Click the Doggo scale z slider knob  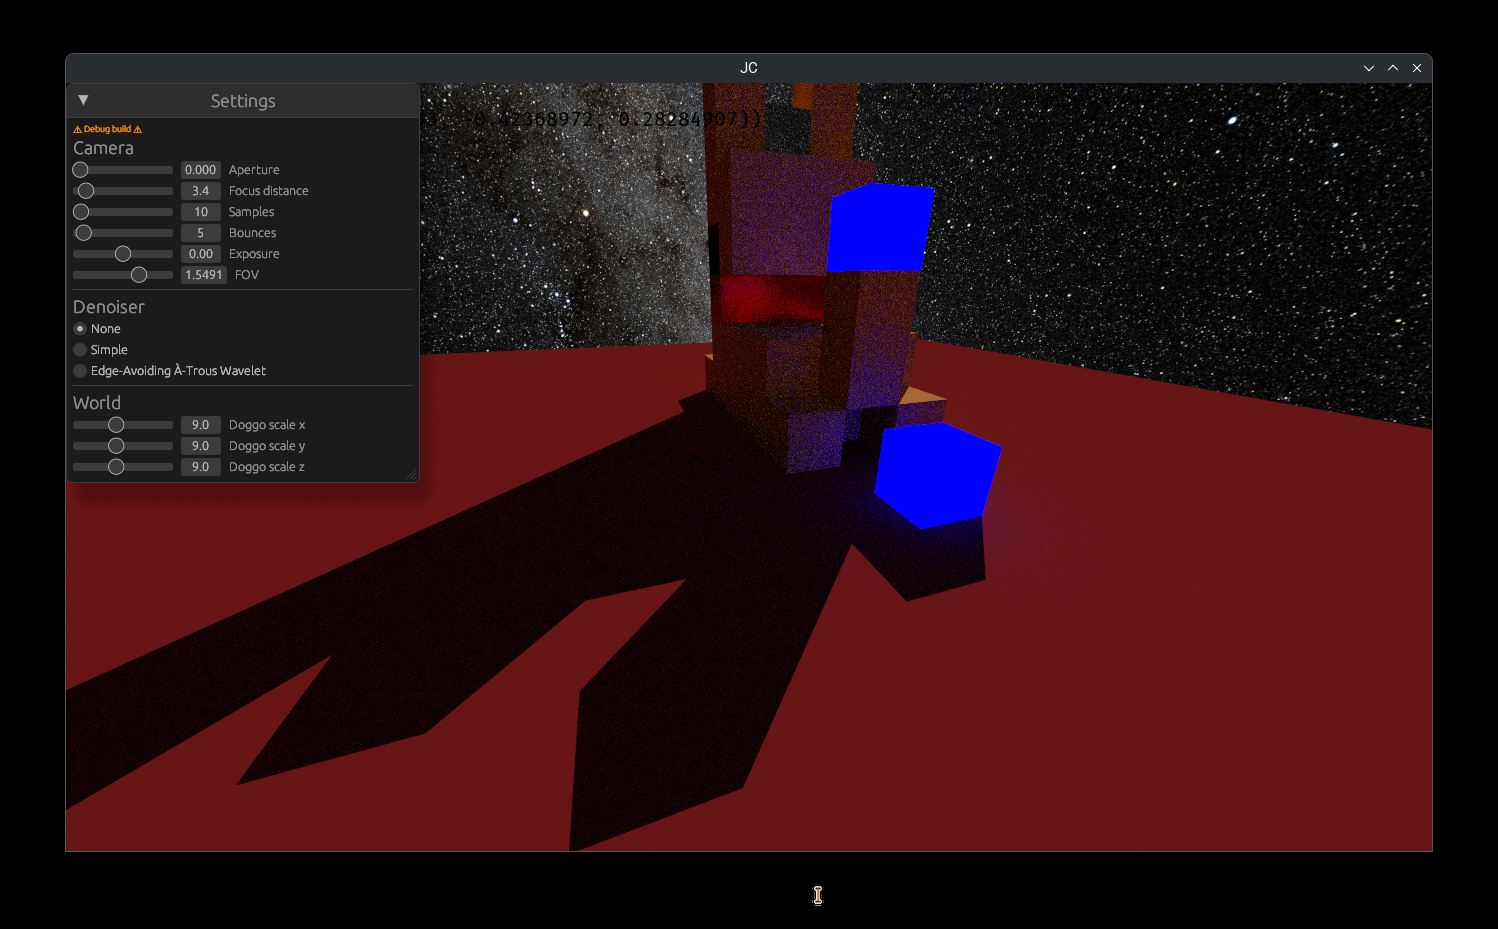tap(116, 467)
